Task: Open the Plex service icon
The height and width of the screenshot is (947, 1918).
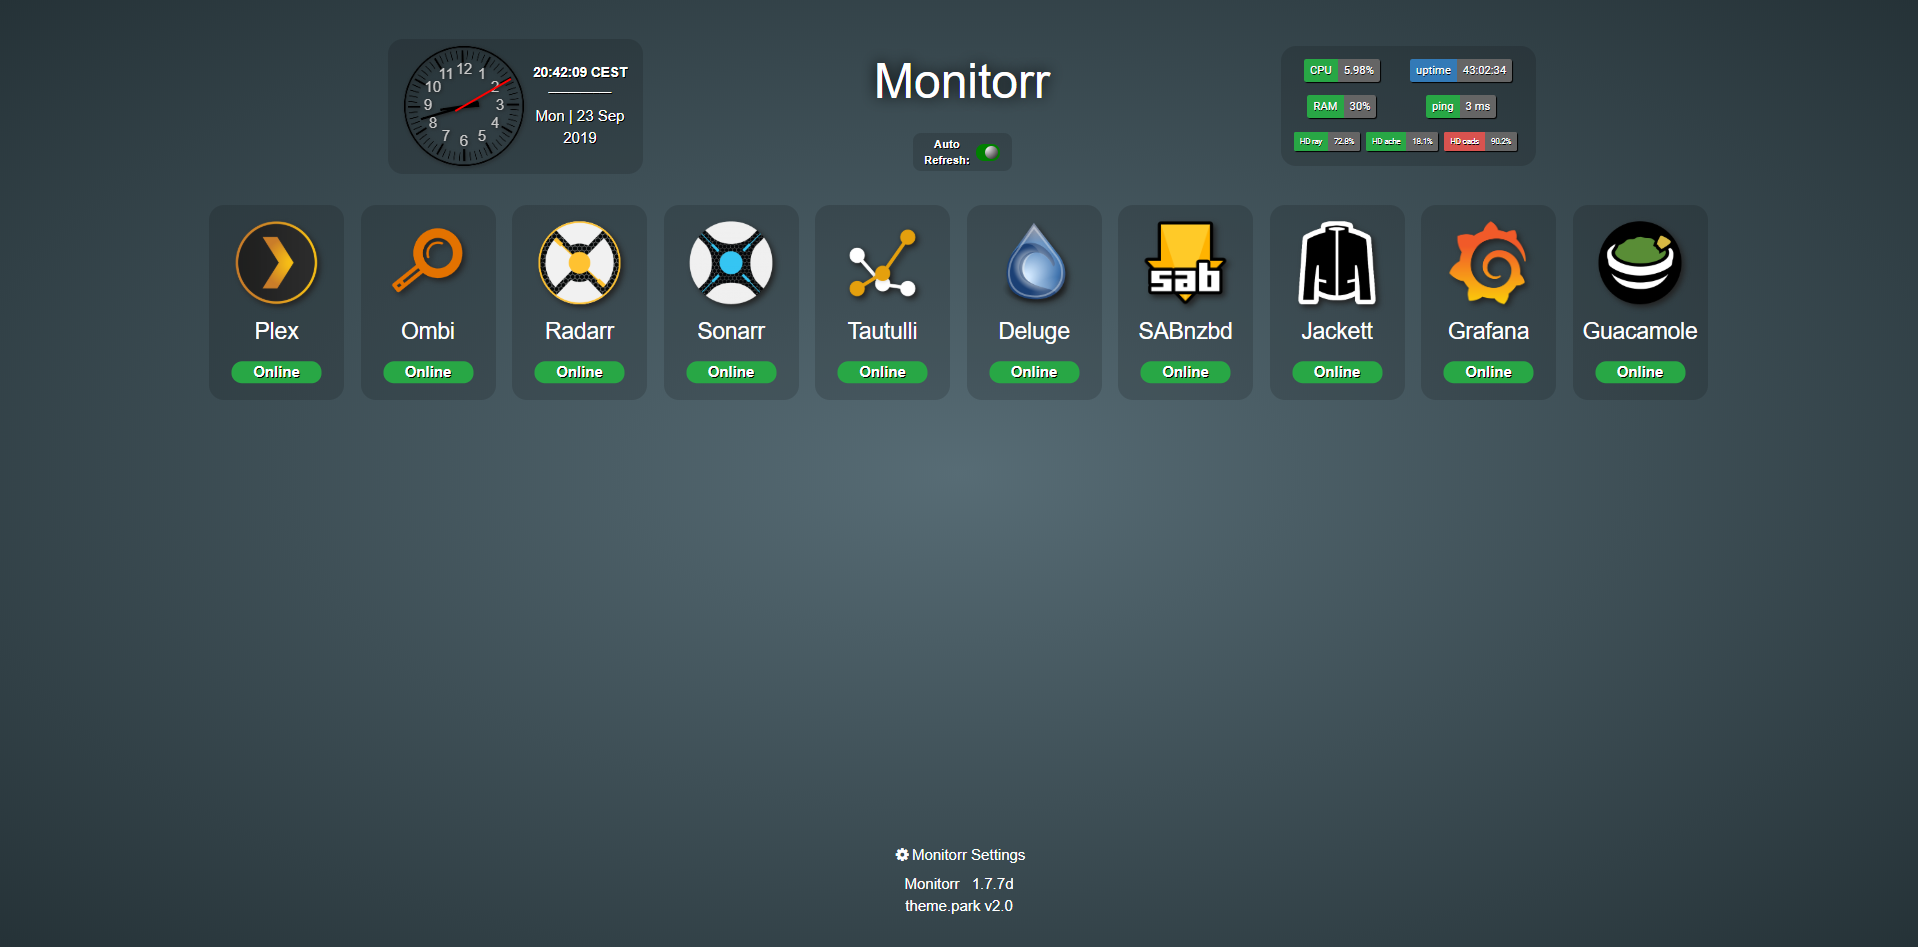Action: 276,263
